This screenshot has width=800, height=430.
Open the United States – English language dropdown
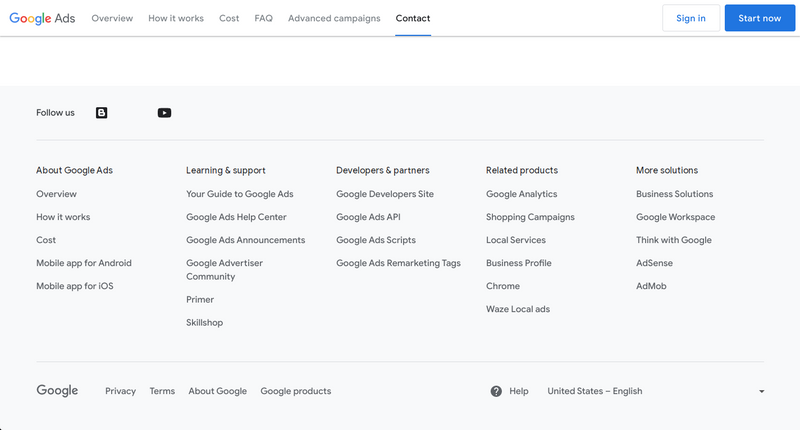(x=656, y=391)
